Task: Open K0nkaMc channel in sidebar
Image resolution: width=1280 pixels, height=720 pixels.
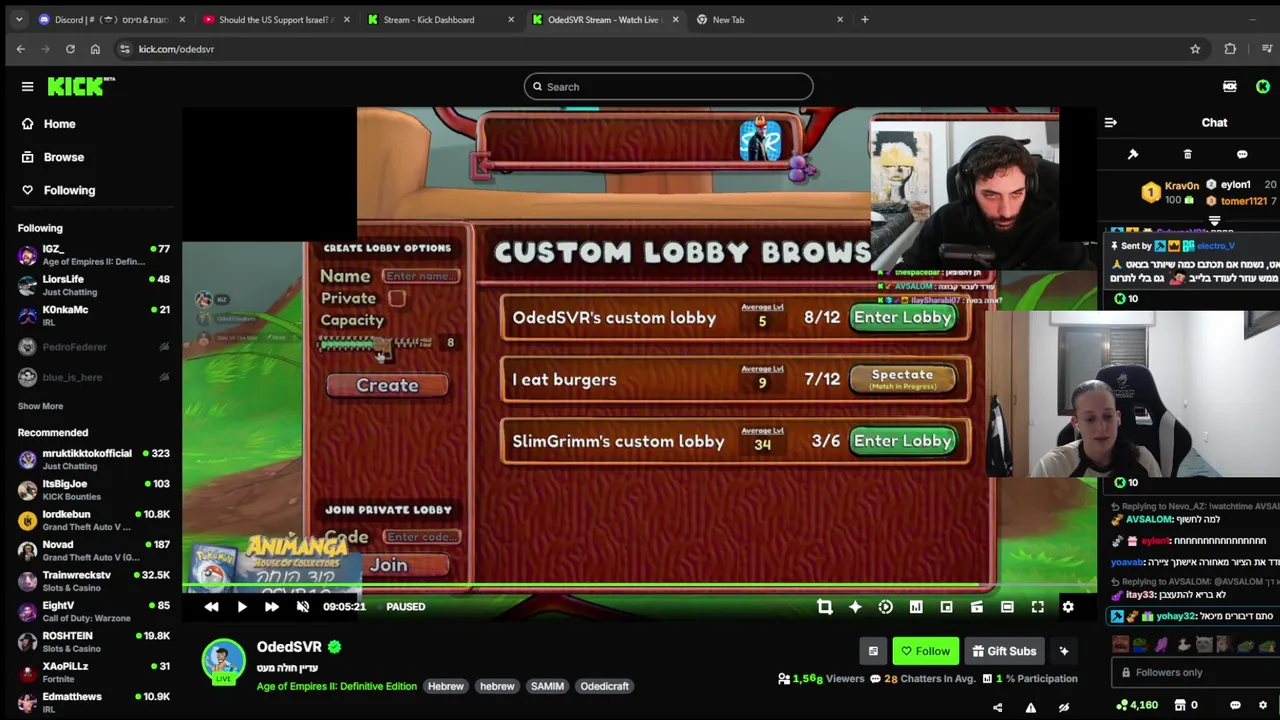Action: (x=93, y=315)
